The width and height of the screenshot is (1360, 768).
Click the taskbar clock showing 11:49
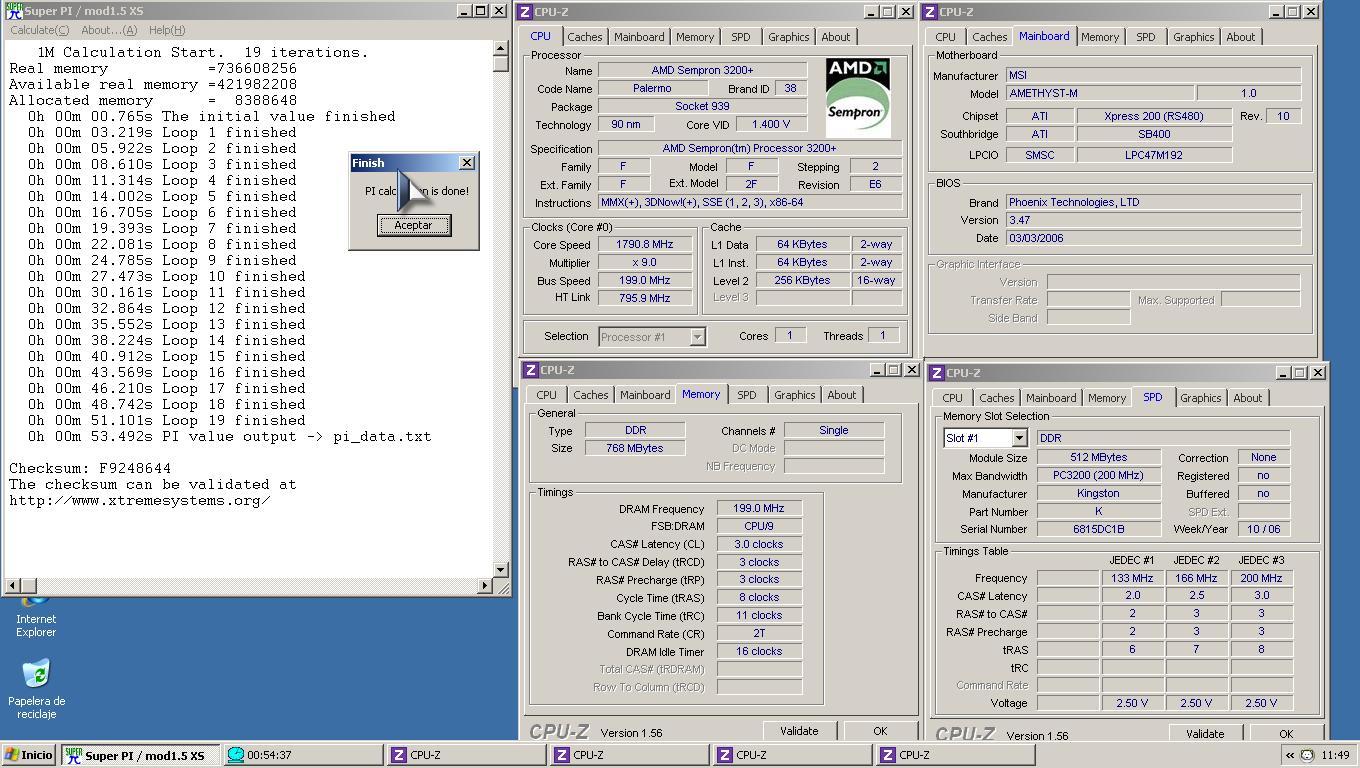tap(1335, 755)
